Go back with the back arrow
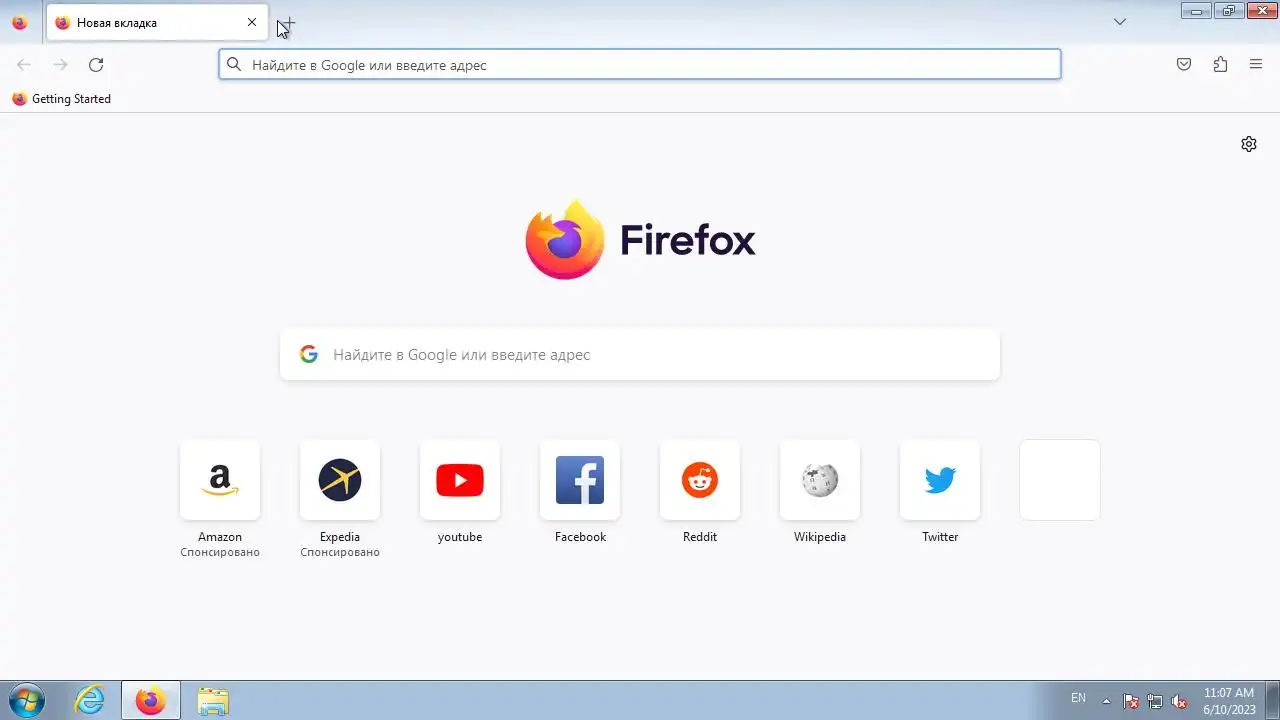The image size is (1280, 720). [24, 65]
